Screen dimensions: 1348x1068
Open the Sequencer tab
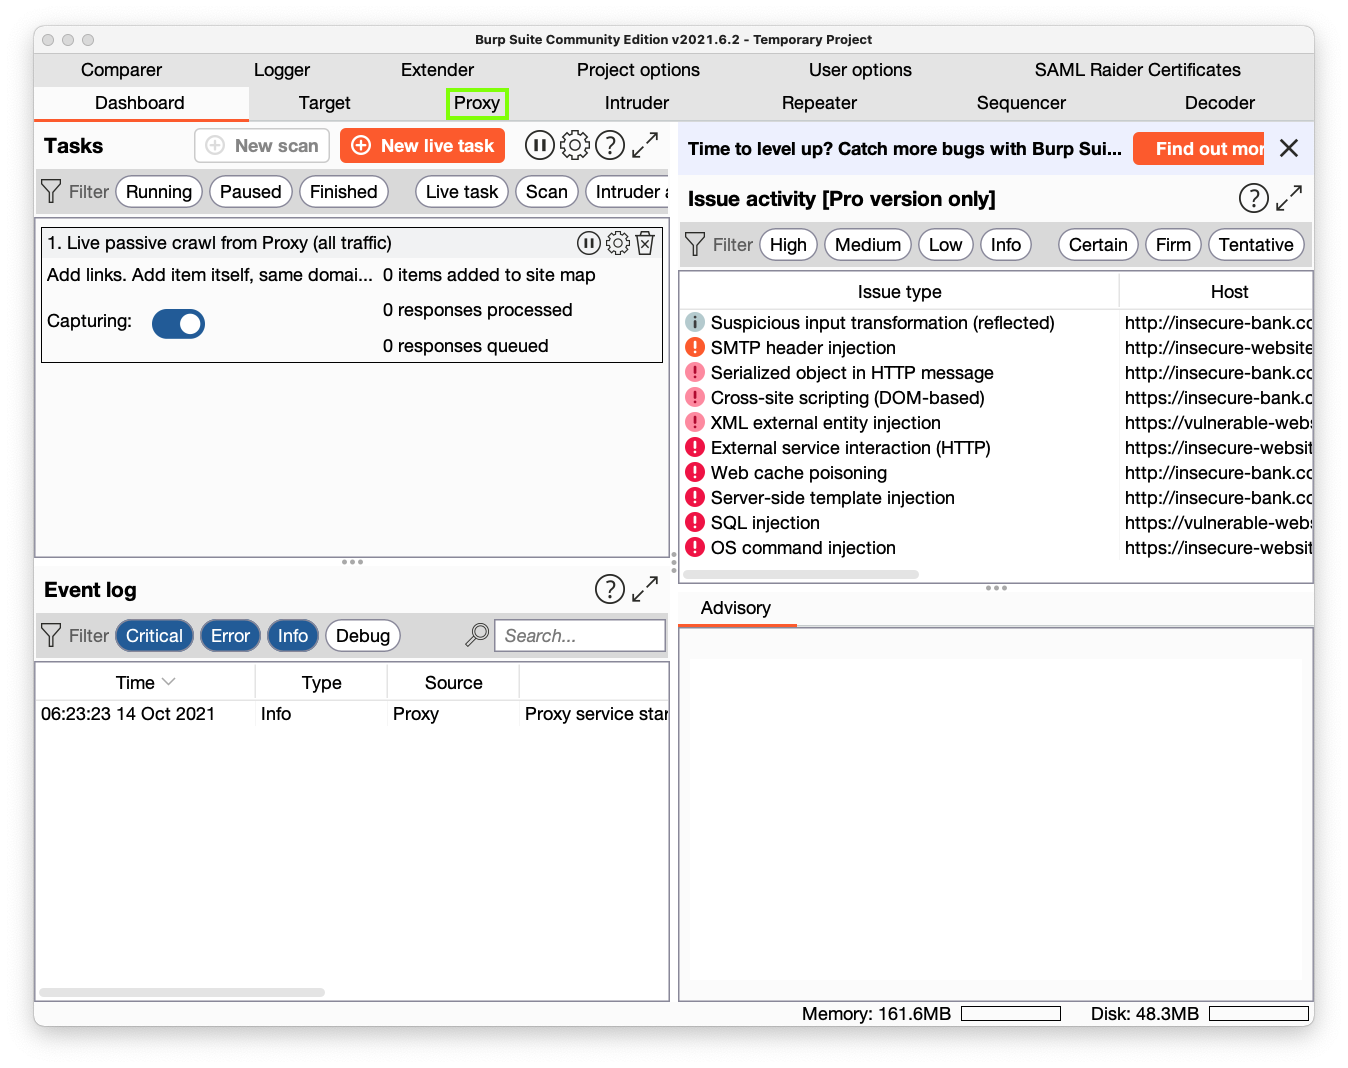(1021, 103)
